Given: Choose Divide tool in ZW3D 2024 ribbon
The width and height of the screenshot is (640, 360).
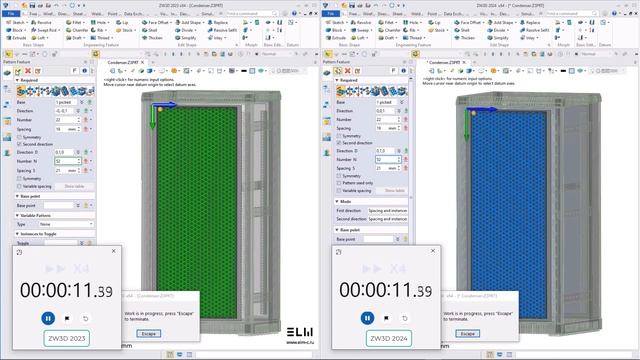Looking at the screenshot, I should (496, 30).
